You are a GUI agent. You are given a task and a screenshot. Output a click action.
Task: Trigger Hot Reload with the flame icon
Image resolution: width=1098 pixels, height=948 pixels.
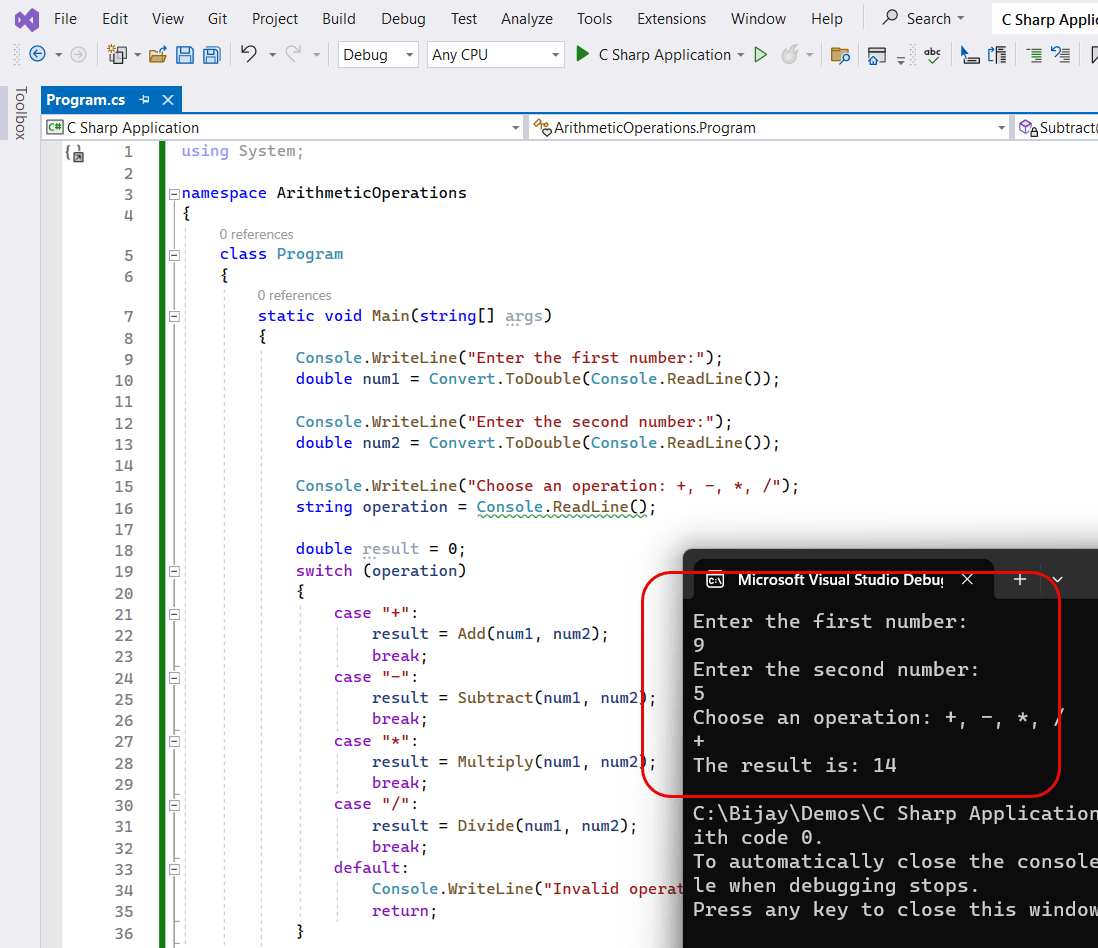(x=790, y=55)
